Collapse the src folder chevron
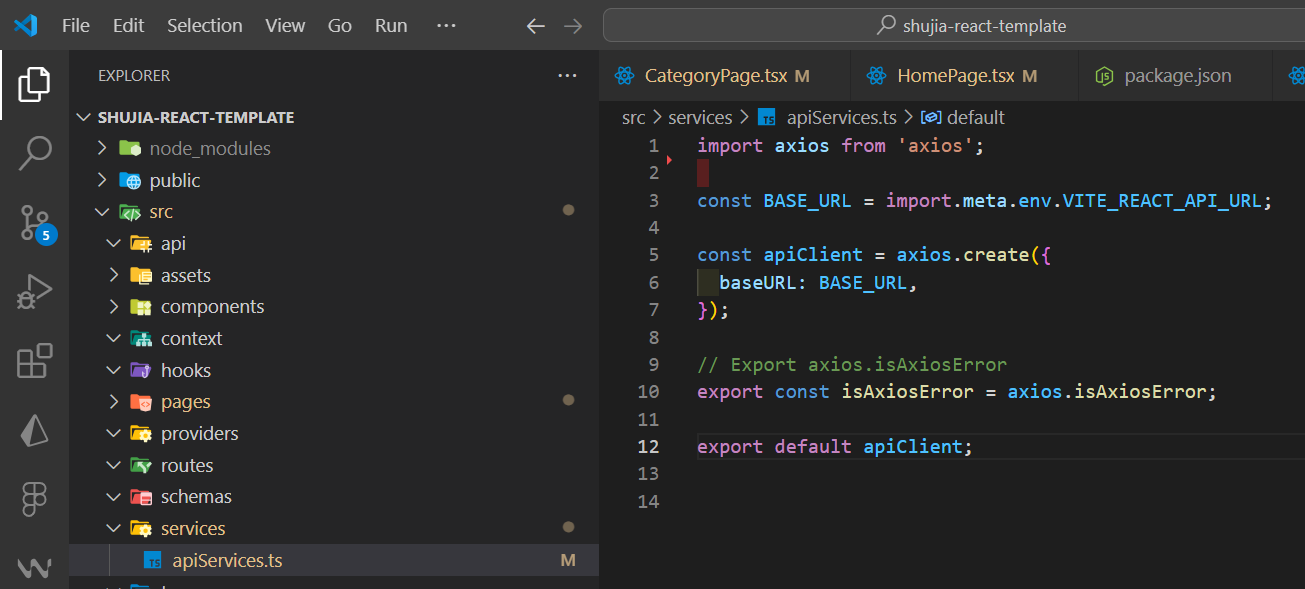 pos(102,212)
